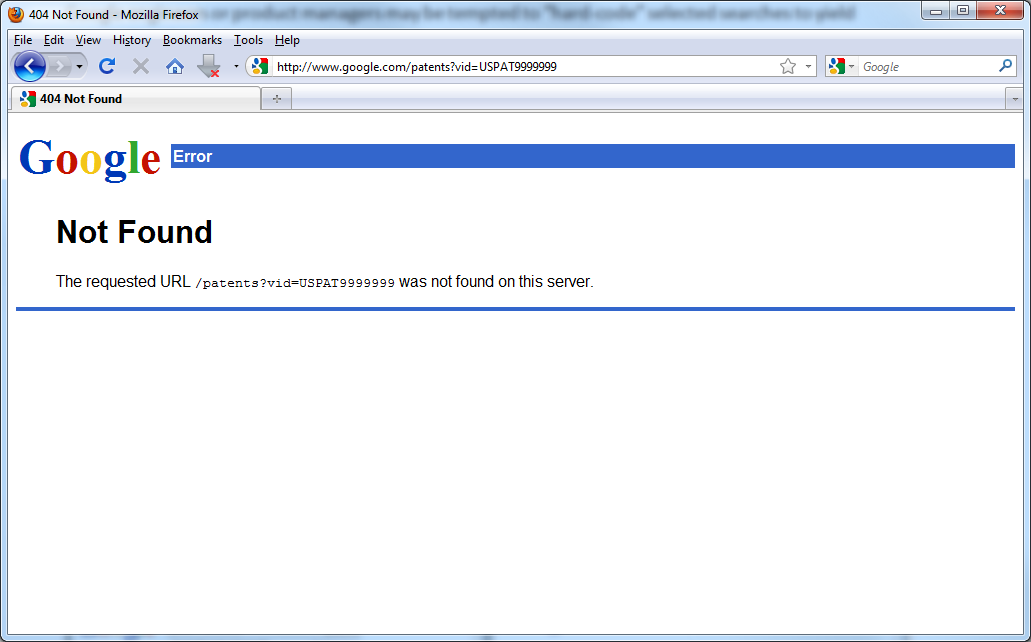Select the 404 Not Found tab
This screenshot has height=642, width=1031.
[135, 99]
